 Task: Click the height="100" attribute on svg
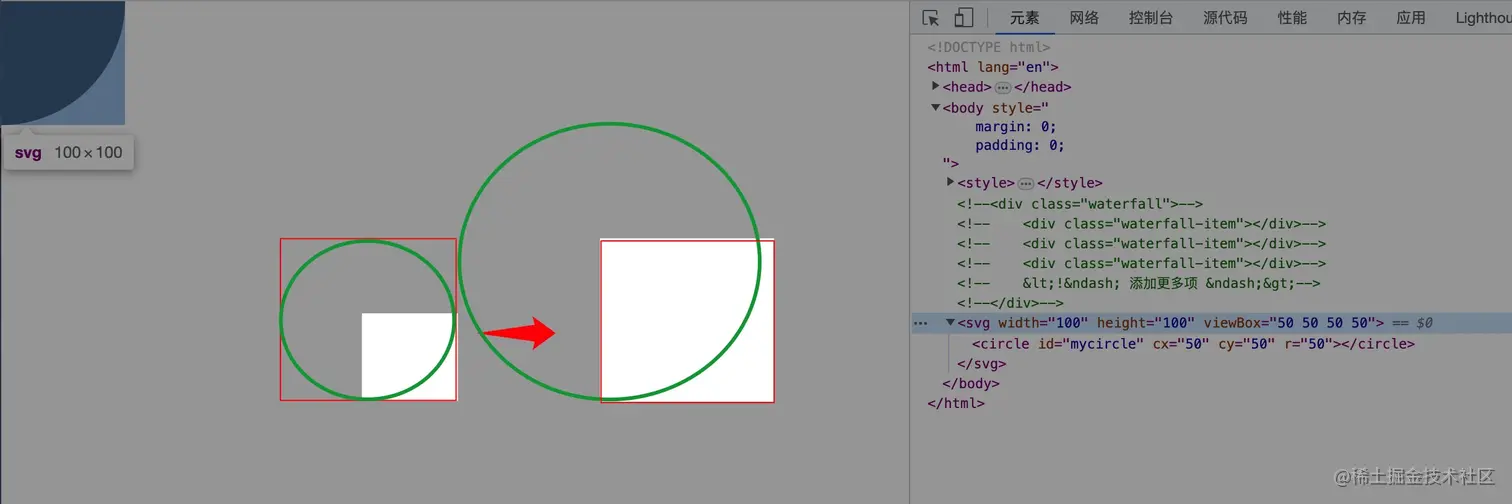coord(1146,323)
